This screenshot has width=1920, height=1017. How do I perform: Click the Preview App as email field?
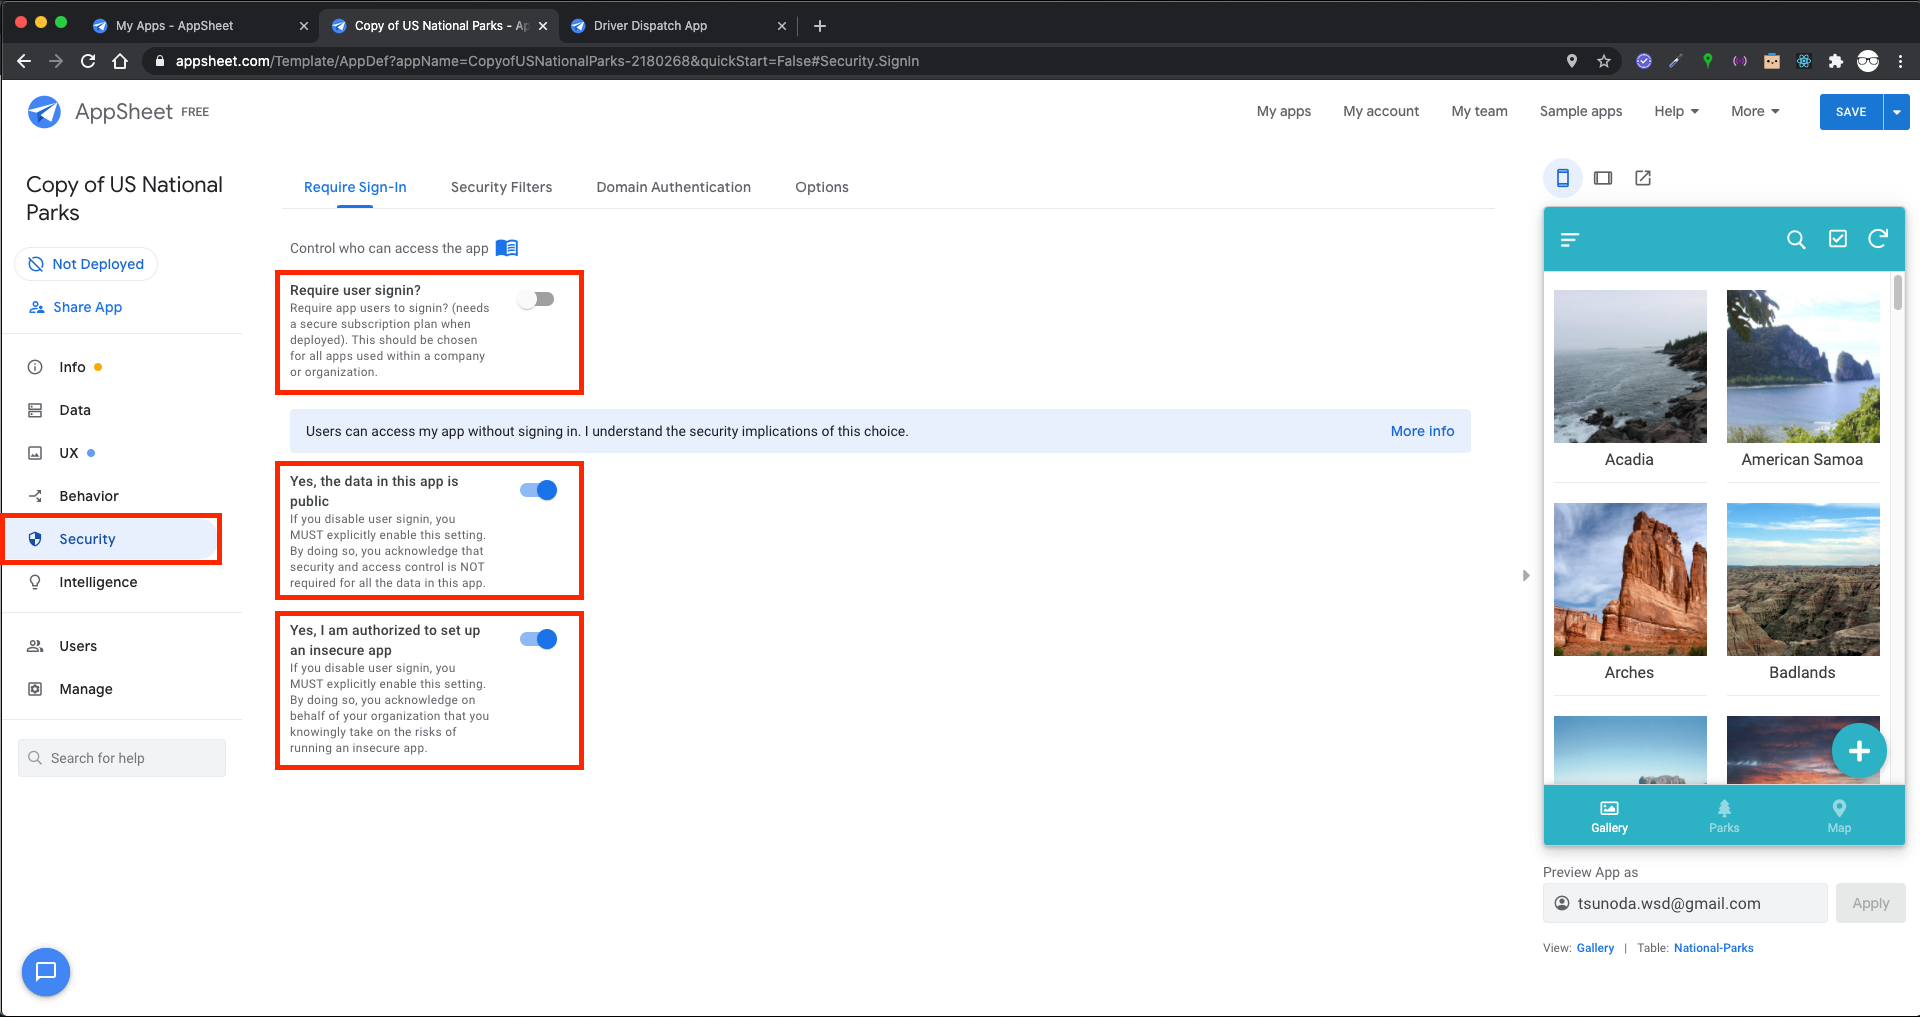pyautogui.click(x=1685, y=903)
